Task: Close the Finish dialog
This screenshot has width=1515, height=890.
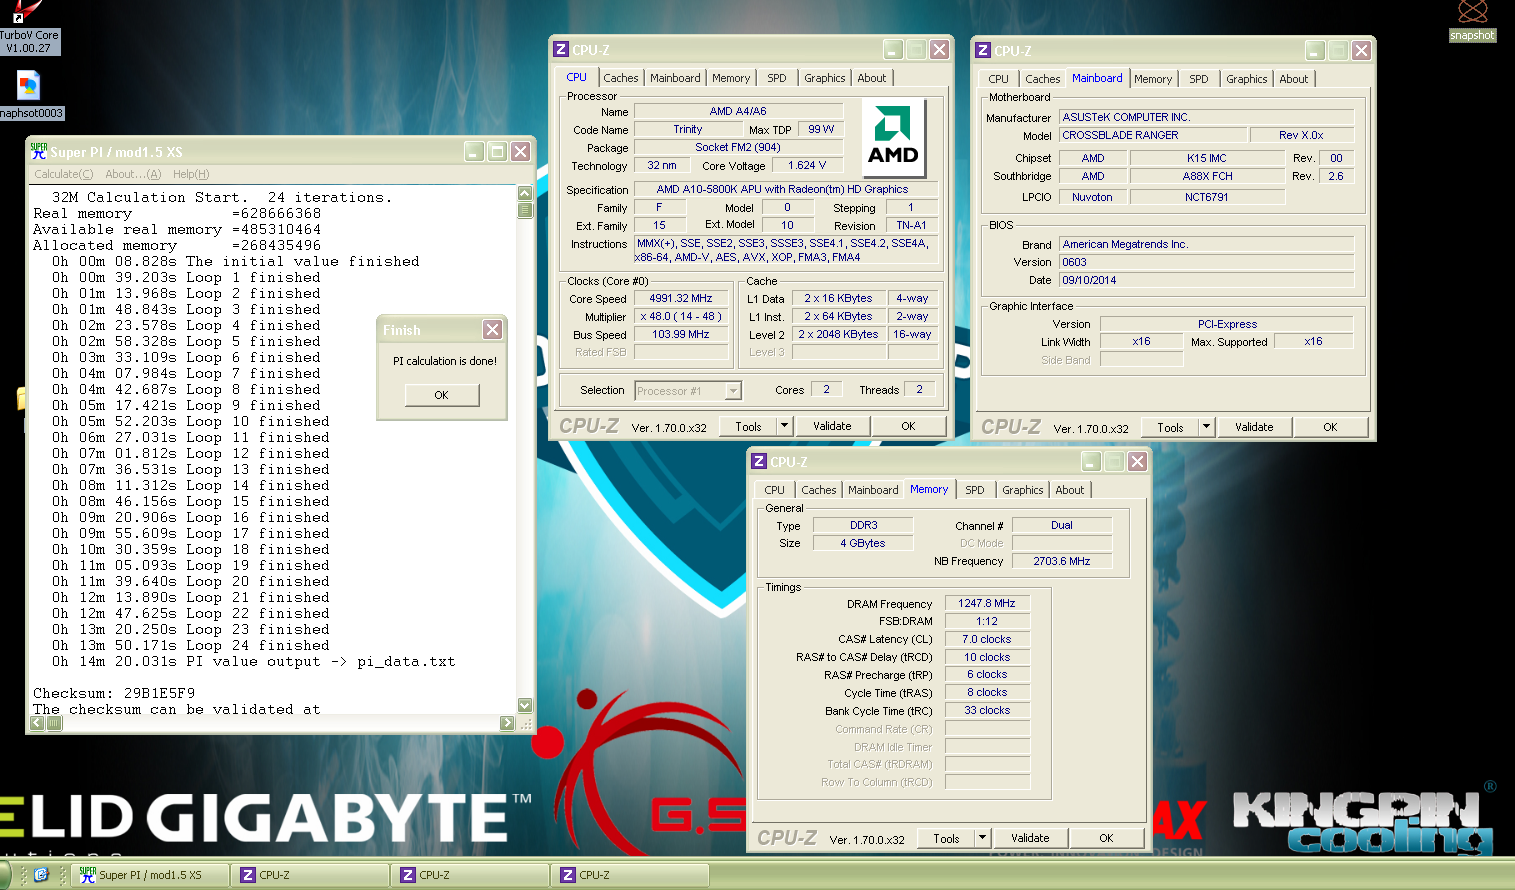Action: point(492,329)
